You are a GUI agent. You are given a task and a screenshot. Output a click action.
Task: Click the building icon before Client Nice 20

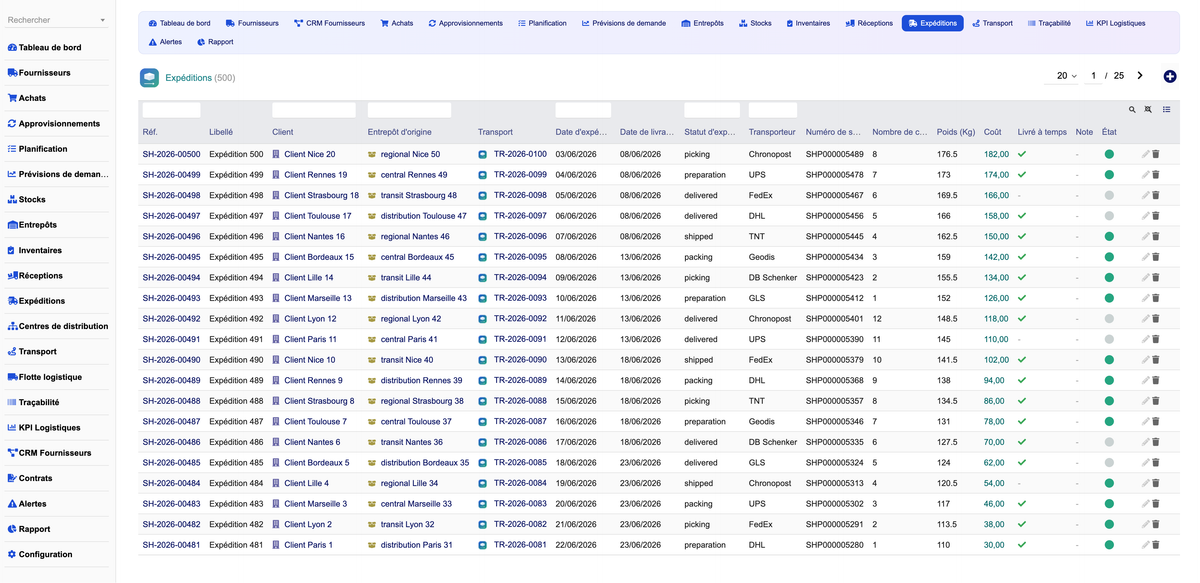coord(276,154)
